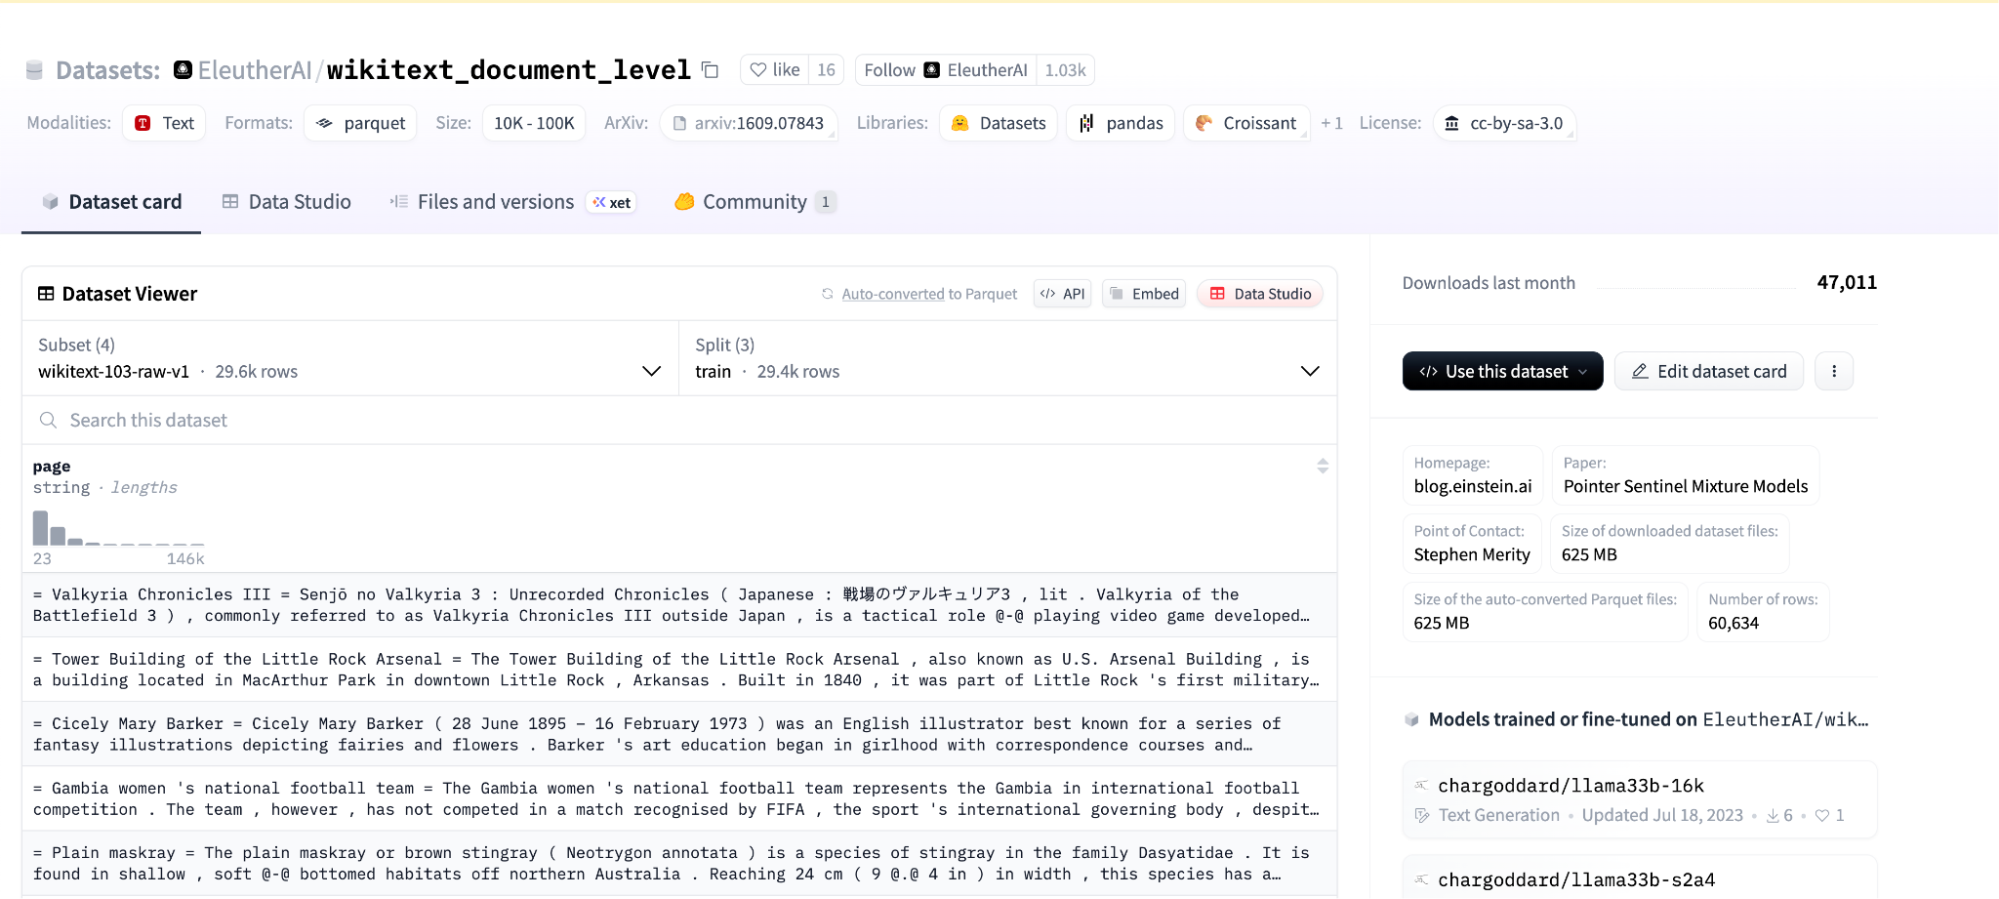This screenshot has width=1999, height=899.
Task: Open the Use this dataset dropdown
Action: click(1501, 371)
